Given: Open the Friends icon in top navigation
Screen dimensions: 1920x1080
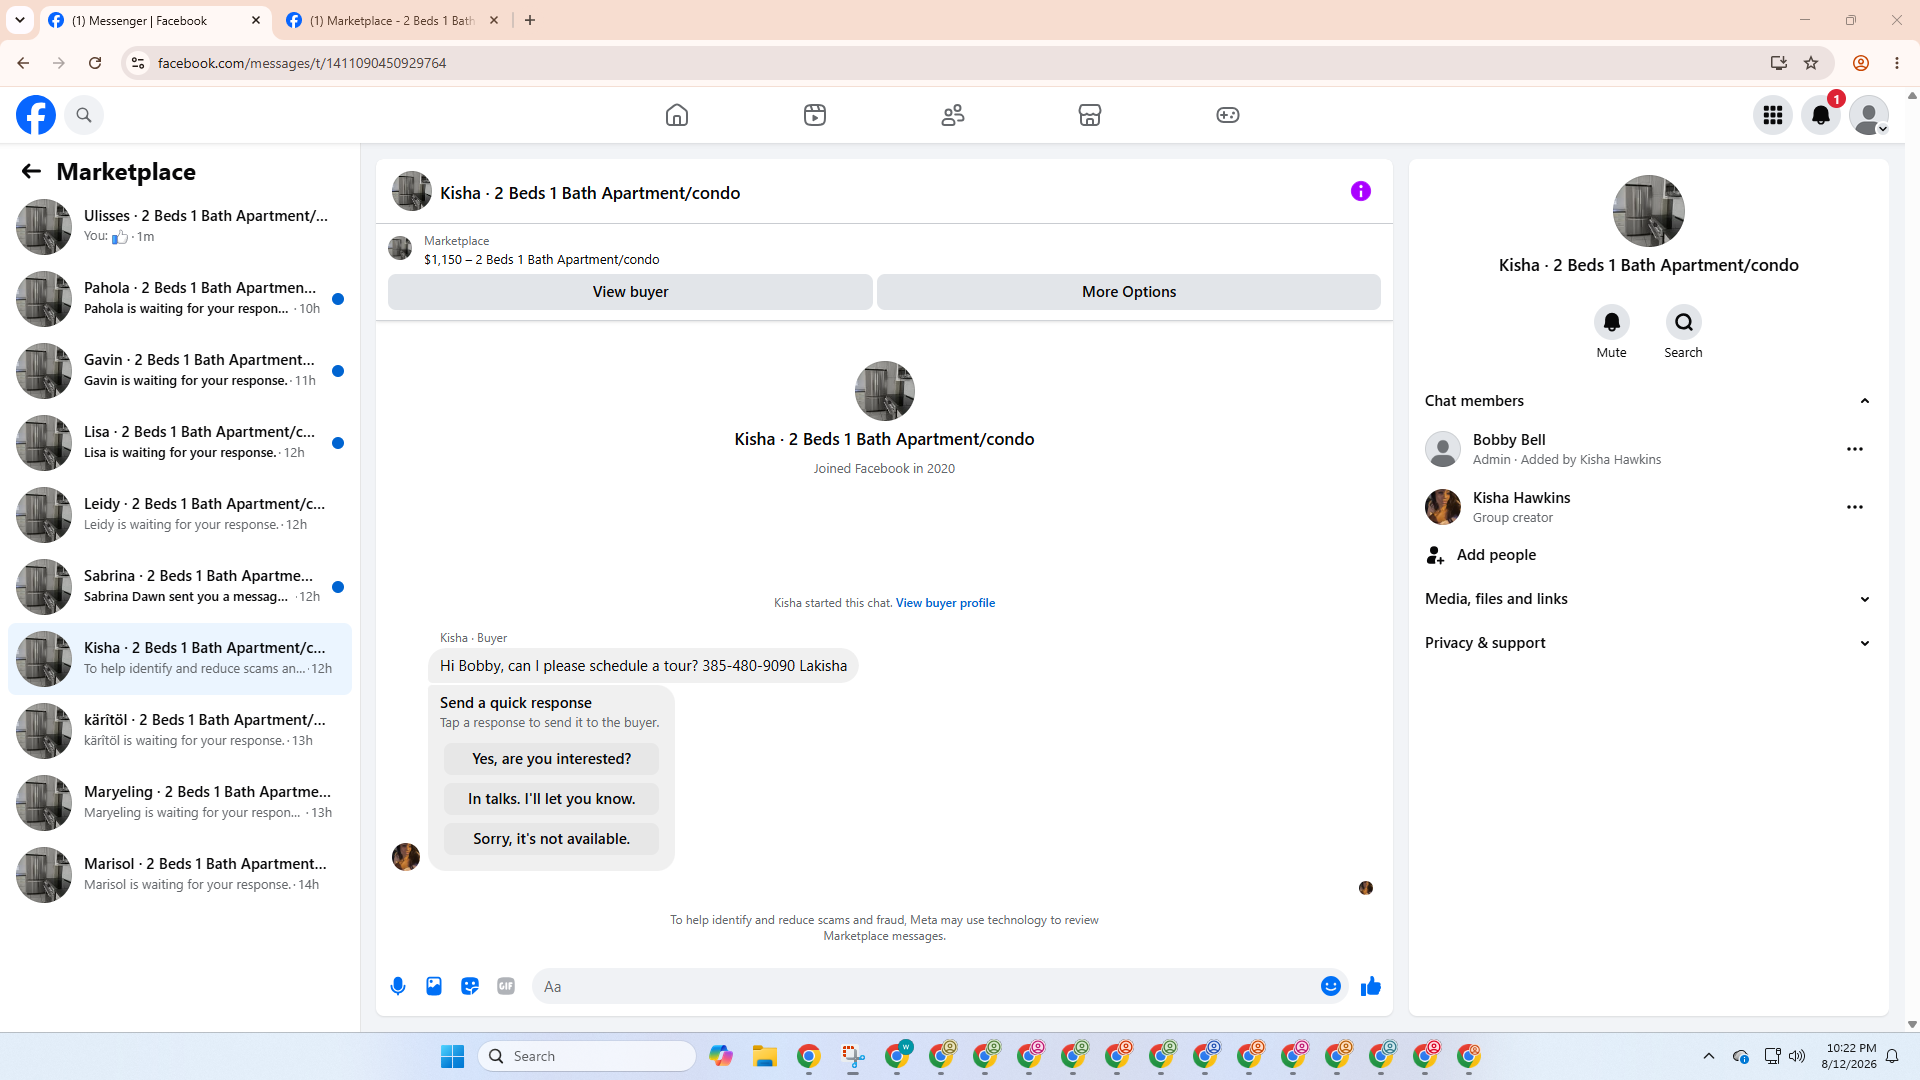Looking at the screenshot, I should pos(953,115).
